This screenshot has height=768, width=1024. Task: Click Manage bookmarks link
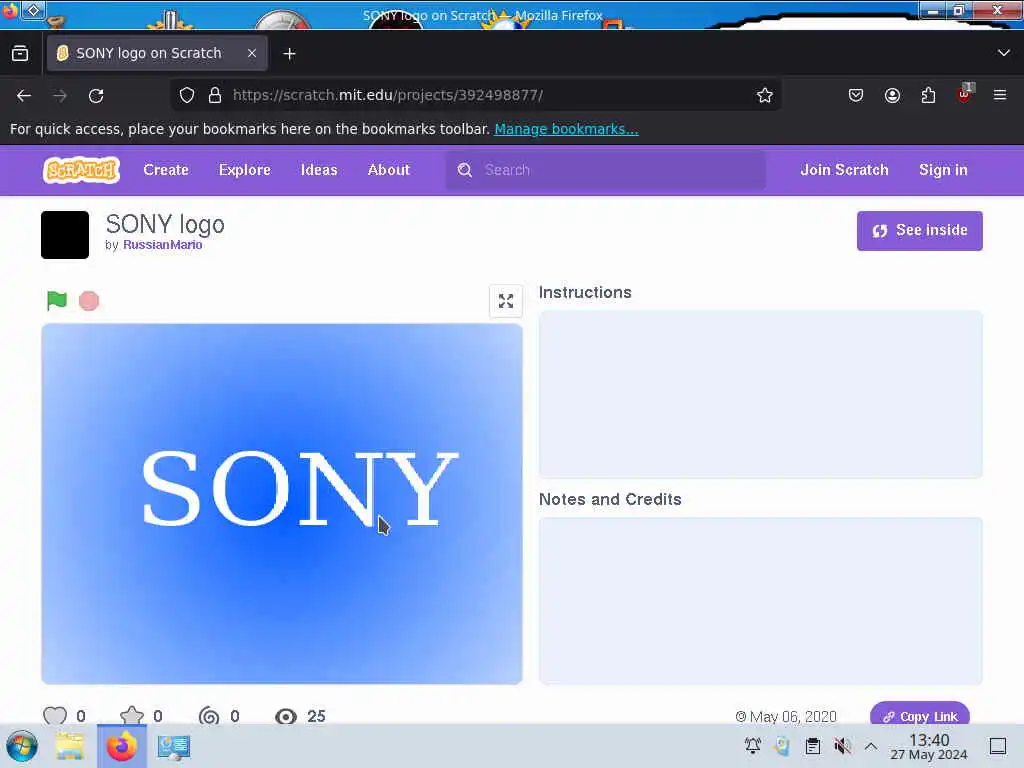(x=566, y=129)
